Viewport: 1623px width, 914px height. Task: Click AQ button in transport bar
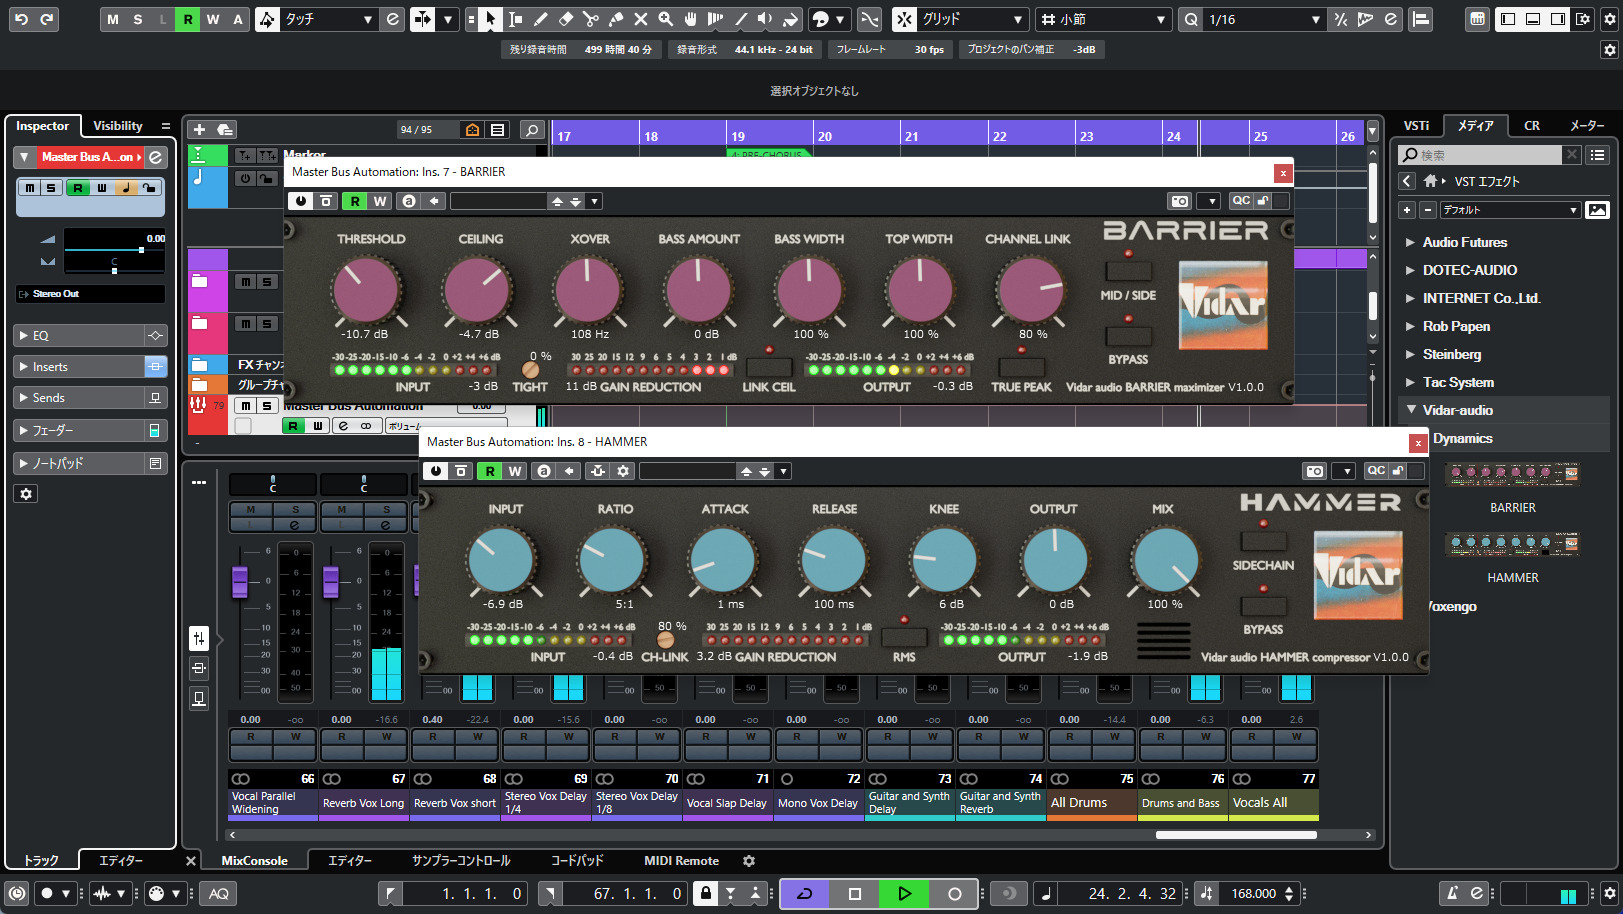(219, 893)
